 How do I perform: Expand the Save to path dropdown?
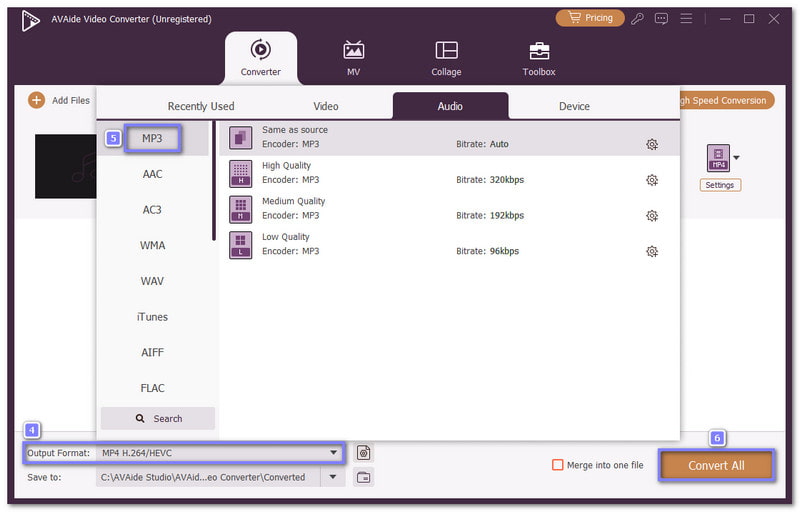click(x=333, y=477)
